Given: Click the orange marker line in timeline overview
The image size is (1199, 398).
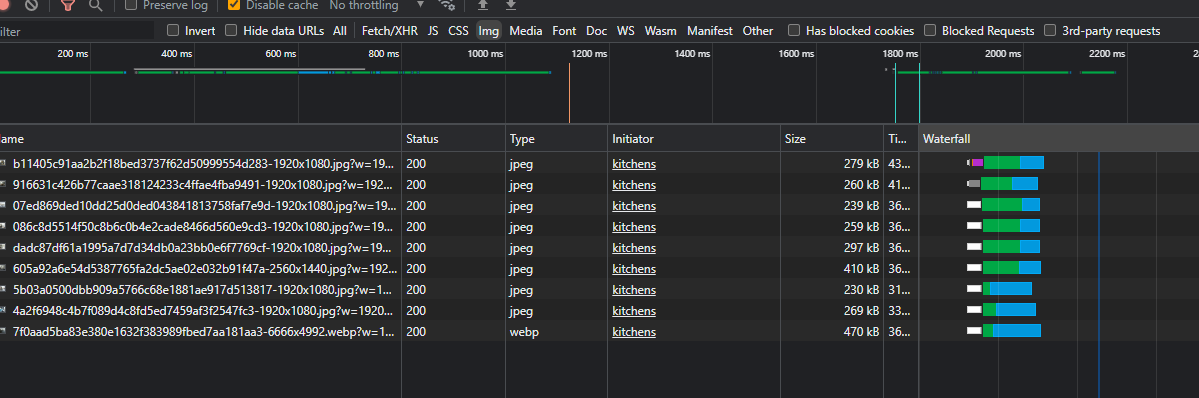Looking at the screenshot, I should (570, 93).
